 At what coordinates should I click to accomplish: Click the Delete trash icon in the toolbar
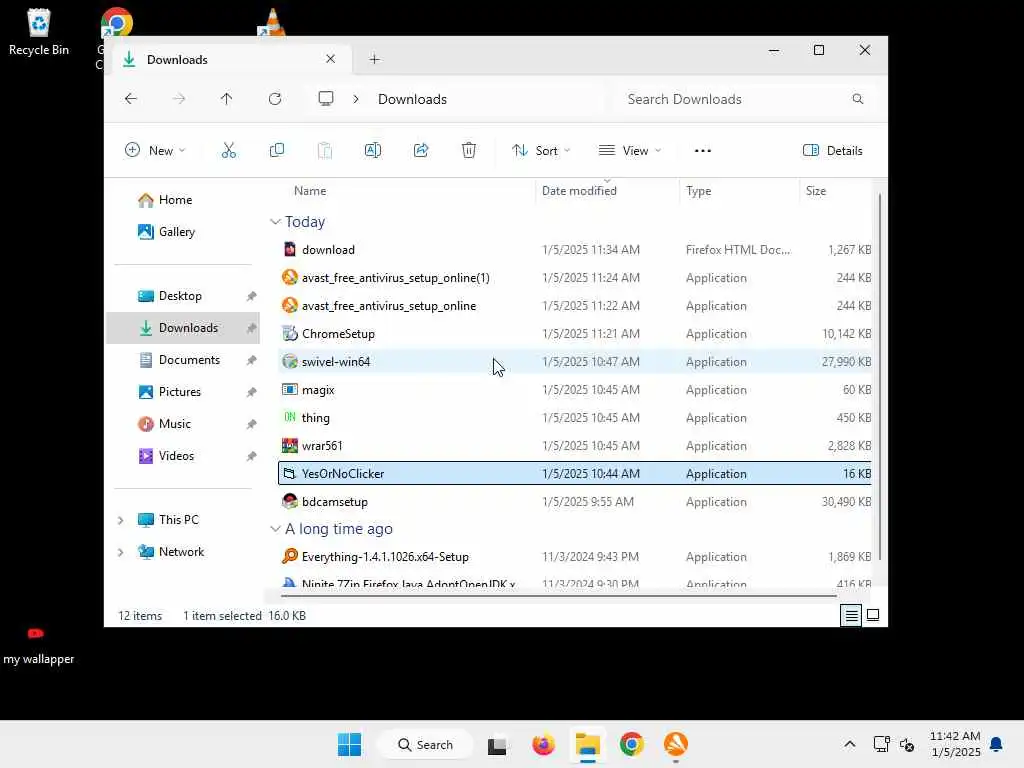click(x=469, y=150)
